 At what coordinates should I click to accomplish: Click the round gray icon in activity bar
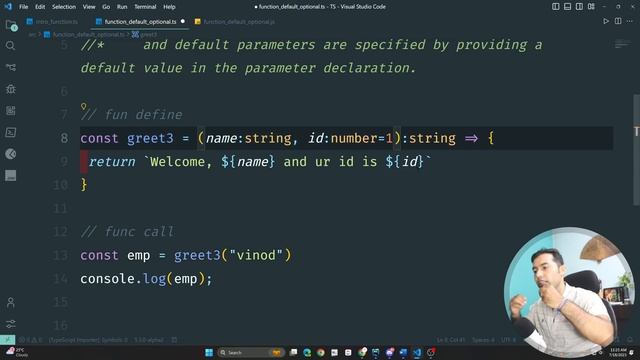point(11,154)
